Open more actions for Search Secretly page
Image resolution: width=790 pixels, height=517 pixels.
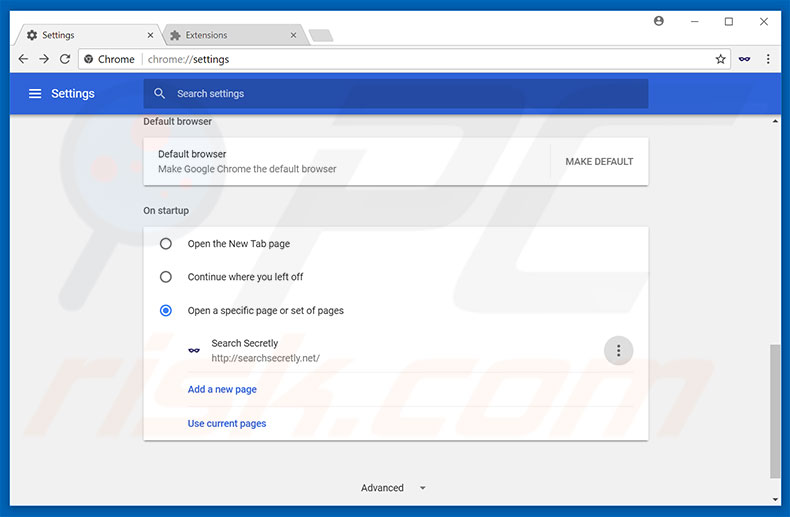(618, 350)
